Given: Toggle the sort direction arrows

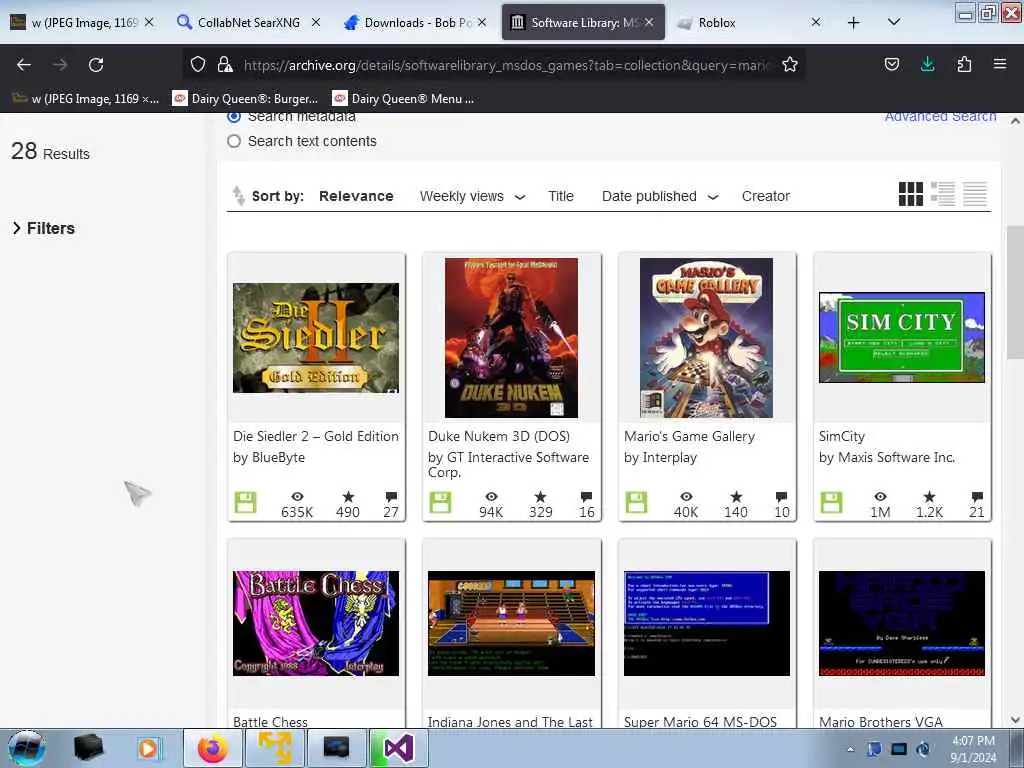Looking at the screenshot, I should (x=238, y=195).
